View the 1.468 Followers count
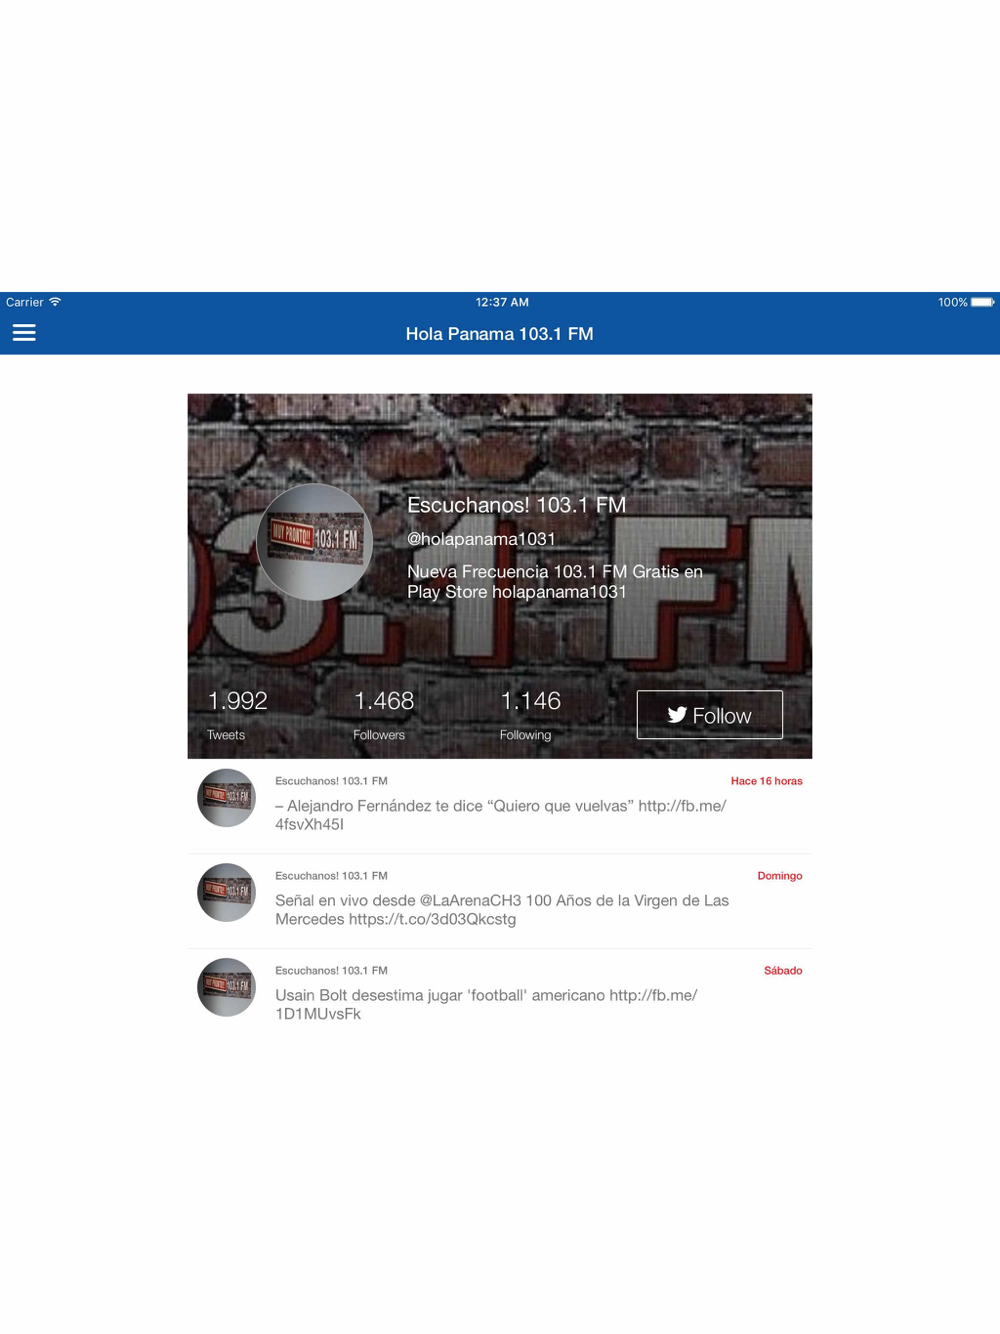 (x=383, y=715)
